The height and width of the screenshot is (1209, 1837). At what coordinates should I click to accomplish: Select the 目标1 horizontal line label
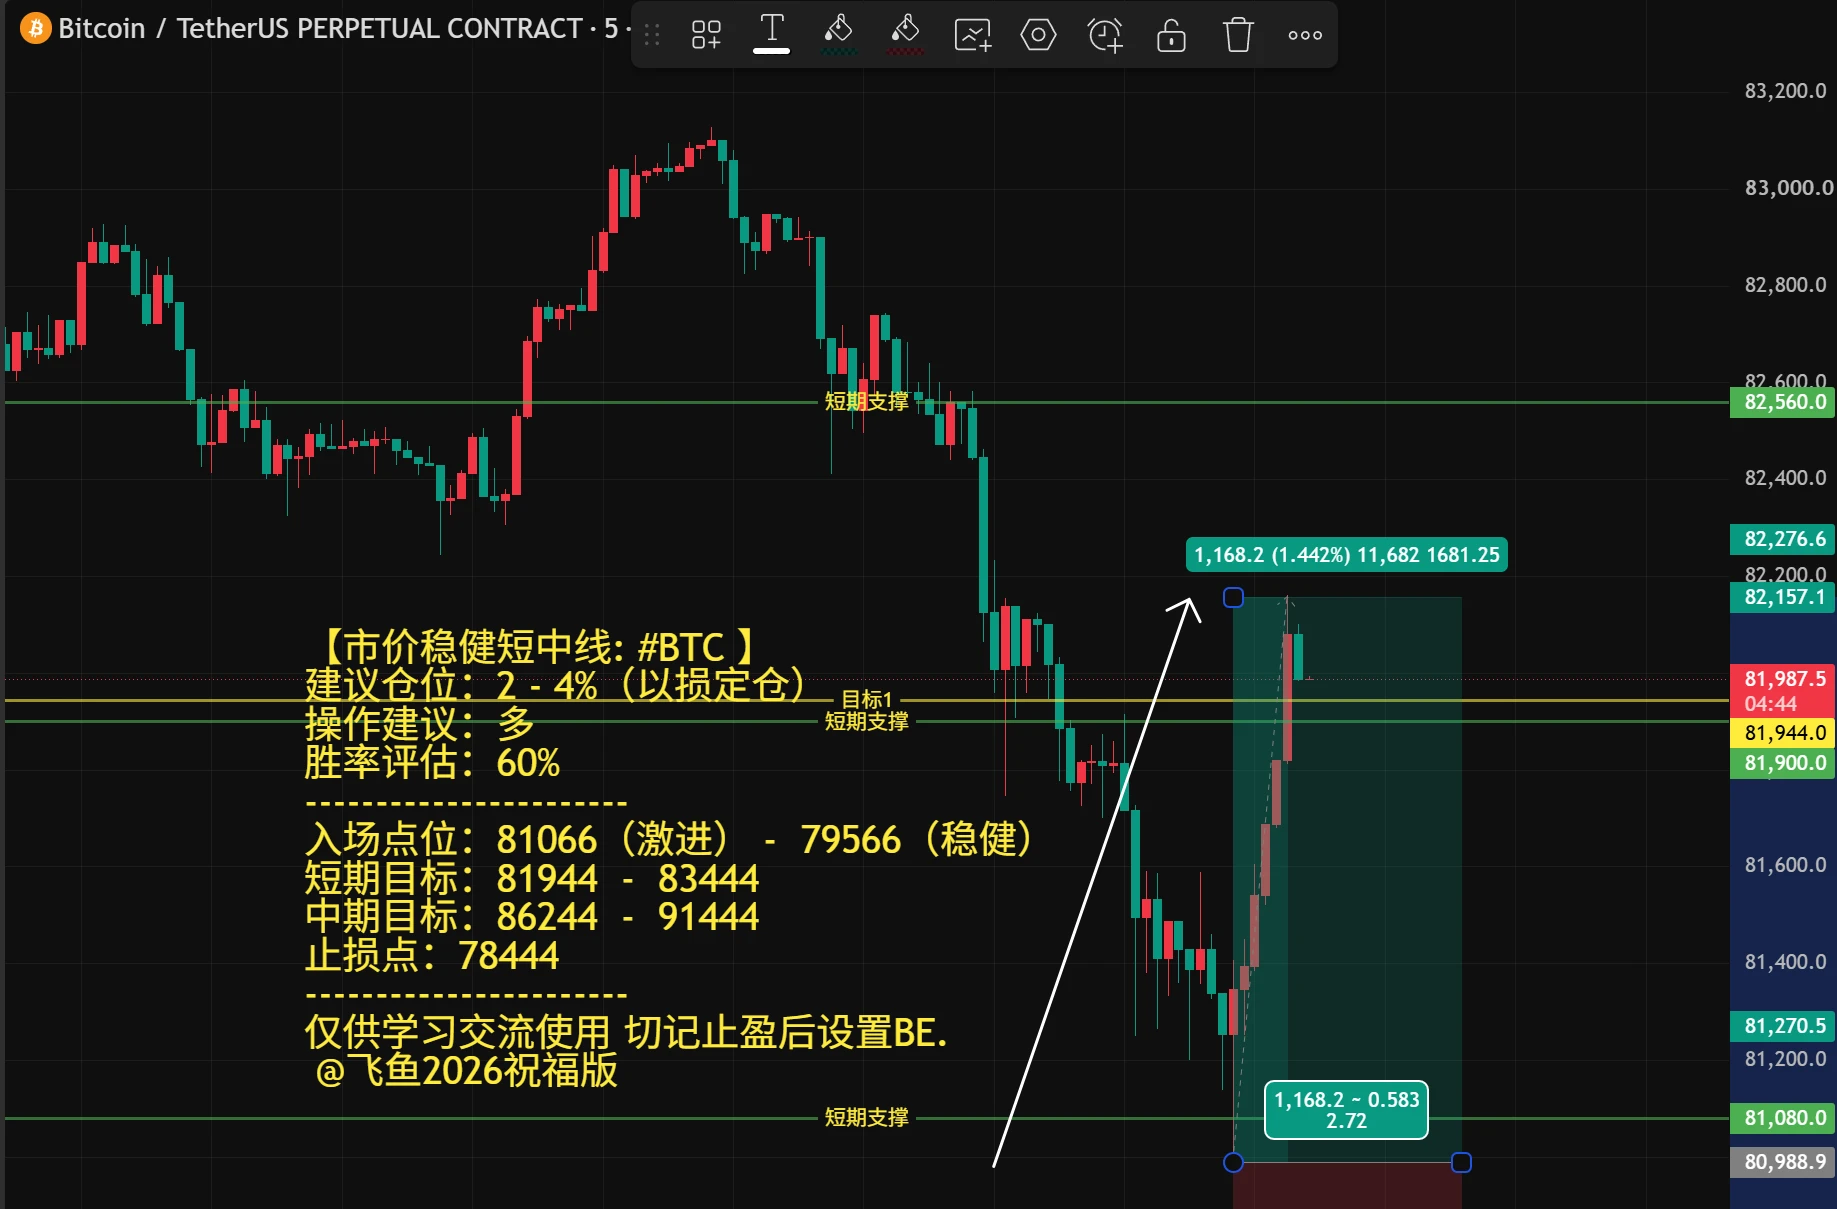866,699
